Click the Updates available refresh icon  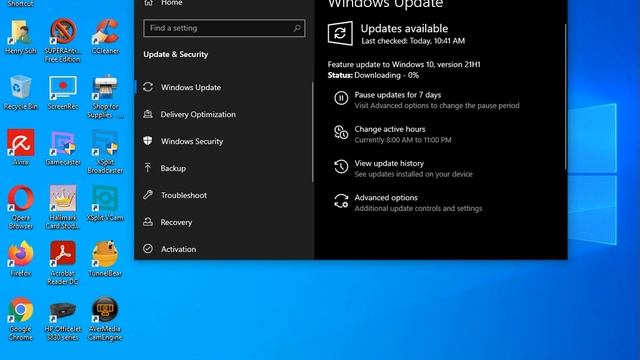tap(340, 33)
